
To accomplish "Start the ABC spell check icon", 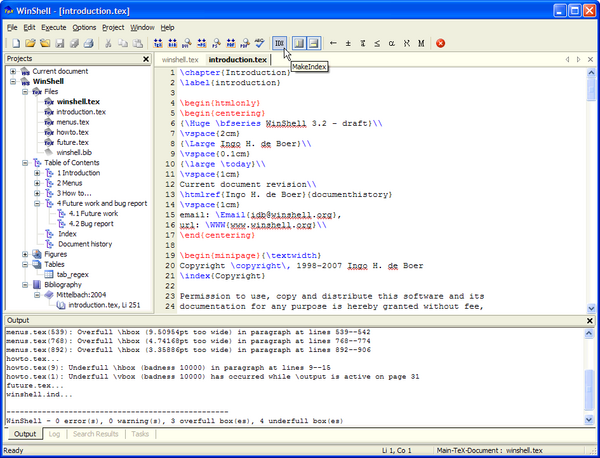I will (x=260, y=43).
